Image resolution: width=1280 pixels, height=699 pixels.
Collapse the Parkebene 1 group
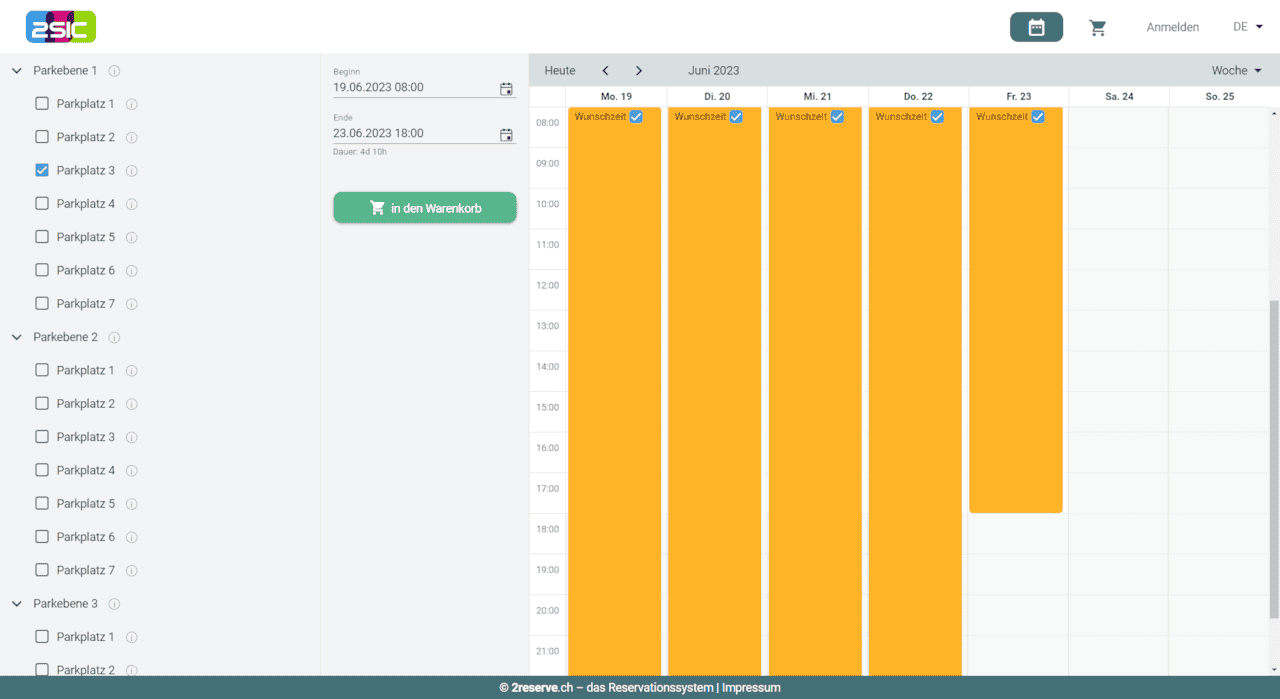17,71
